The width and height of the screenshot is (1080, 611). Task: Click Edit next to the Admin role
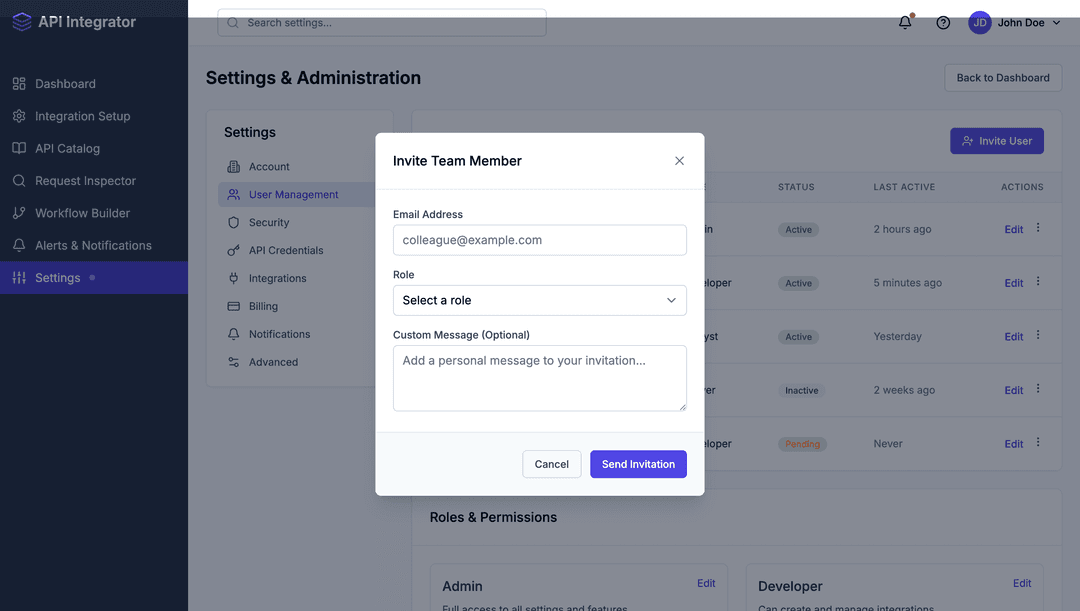(706, 583)
